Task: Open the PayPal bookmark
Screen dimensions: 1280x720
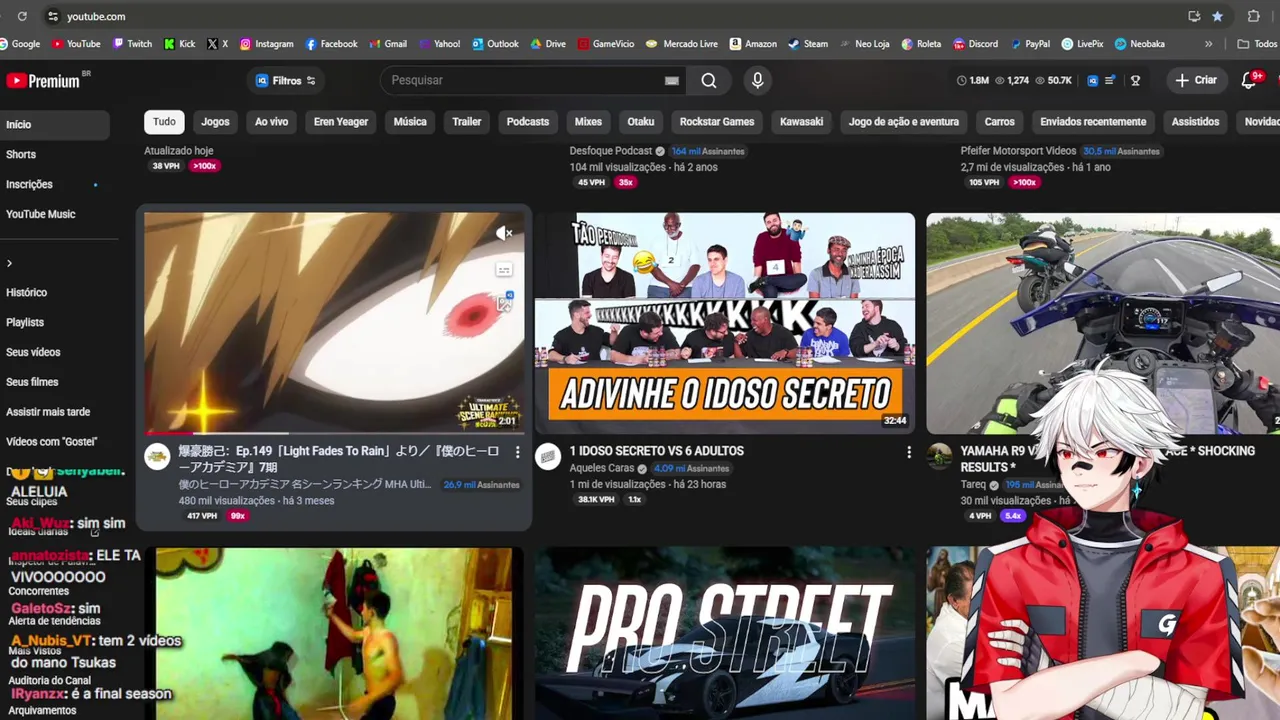Action: click(x=1030, y=44)
